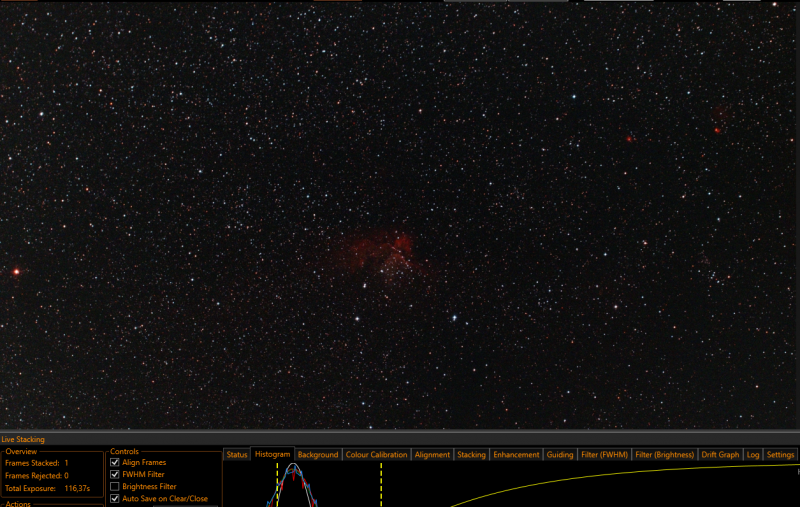Disable the Align Frames checkbox
The height and width of the screenshot is (507, 800).
pos(115,462)
